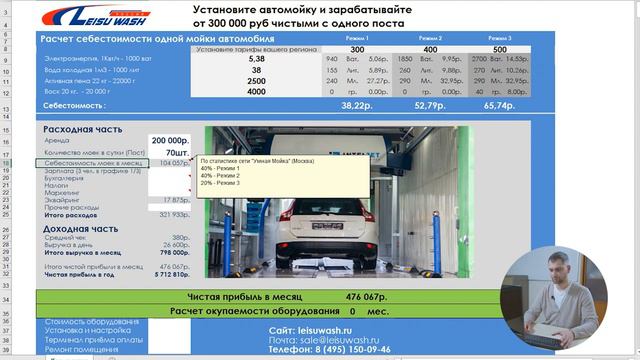640x360 pixels.
Task: Select row 16 via its row header
Action: click(6, 142)
